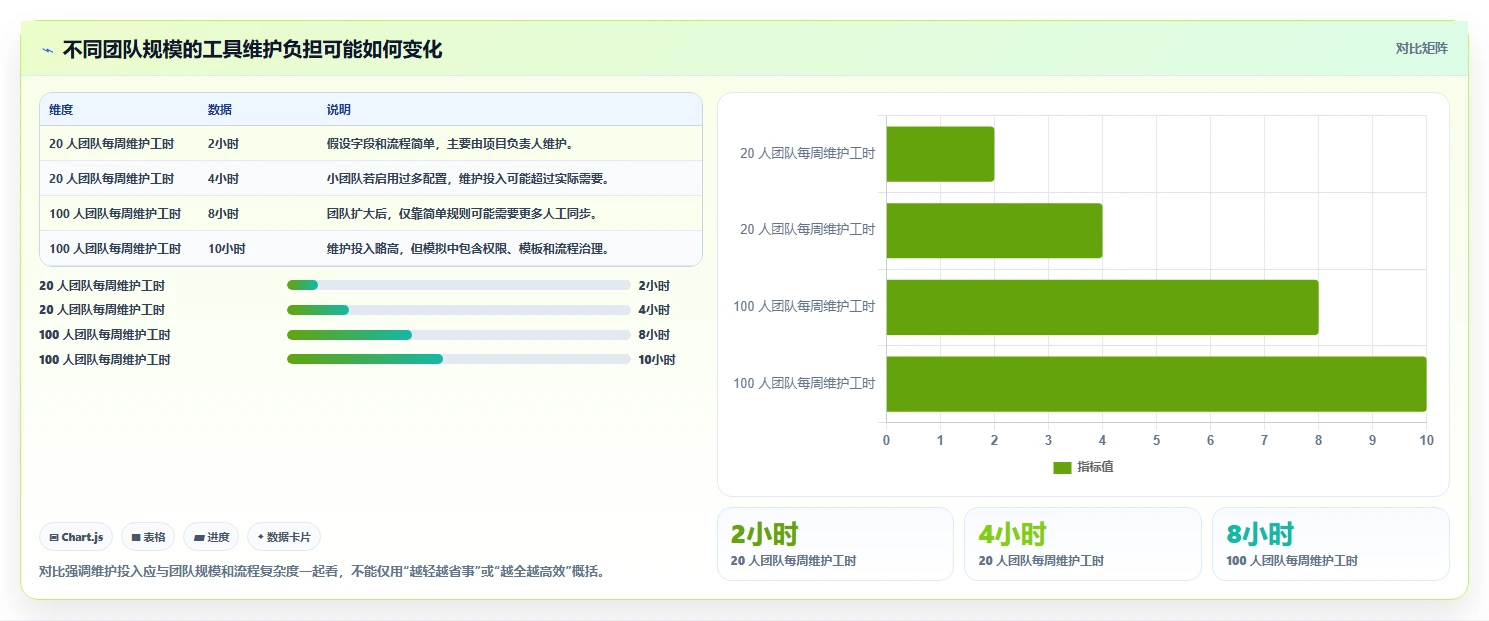Screen dimensions: 1489x621
Task: Click the Chart.js chip
Action: point(77,537)
